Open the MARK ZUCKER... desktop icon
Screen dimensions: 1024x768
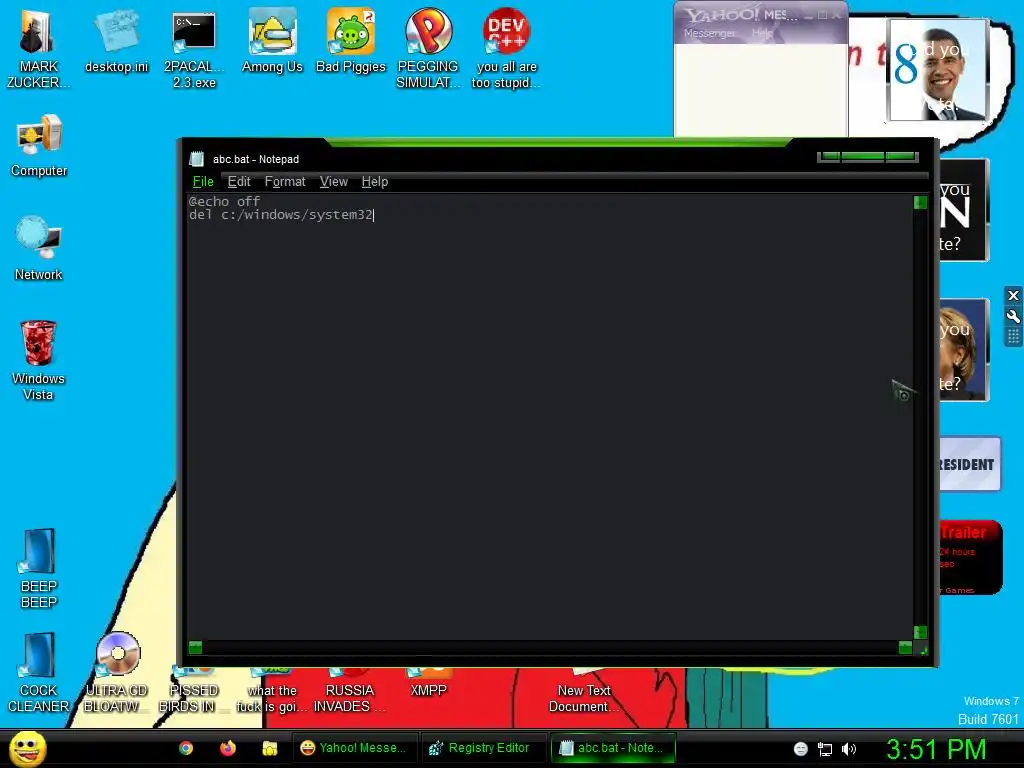click(x=38, y=47)
